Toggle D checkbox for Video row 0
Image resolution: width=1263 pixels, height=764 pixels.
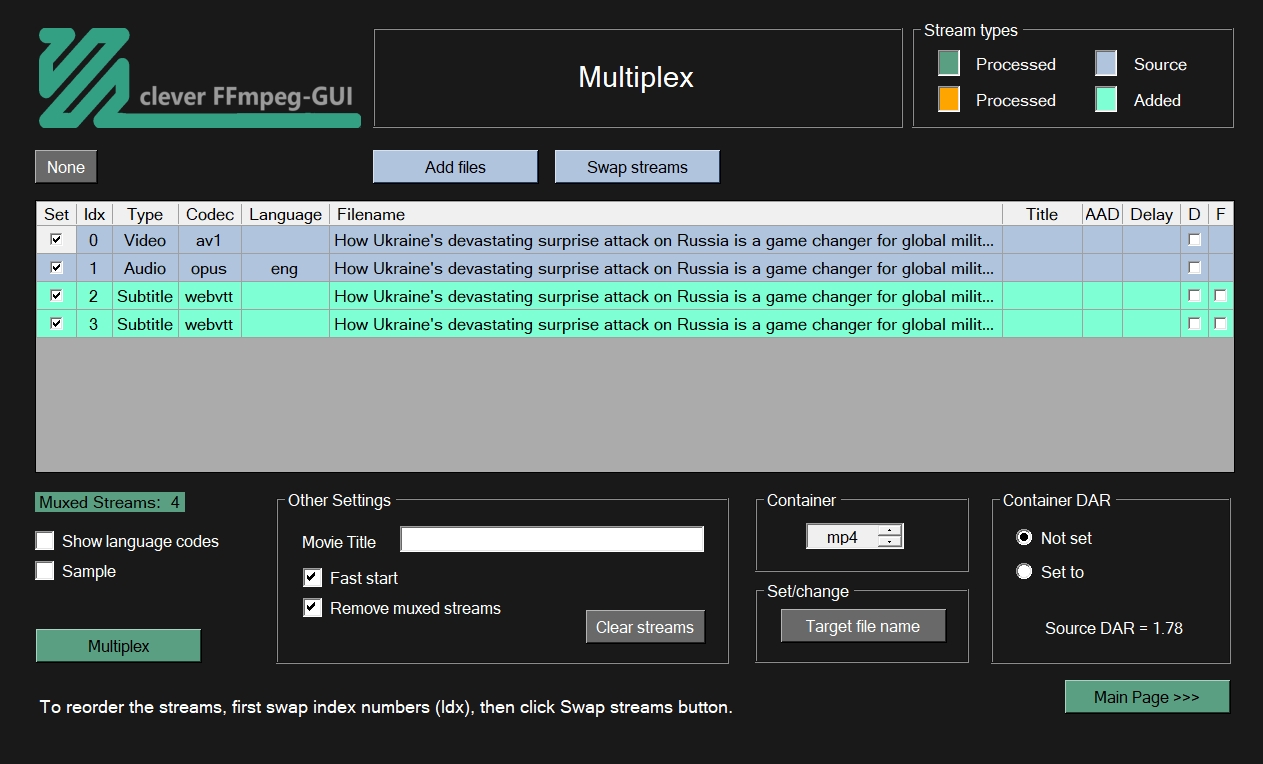(1194, 240)
